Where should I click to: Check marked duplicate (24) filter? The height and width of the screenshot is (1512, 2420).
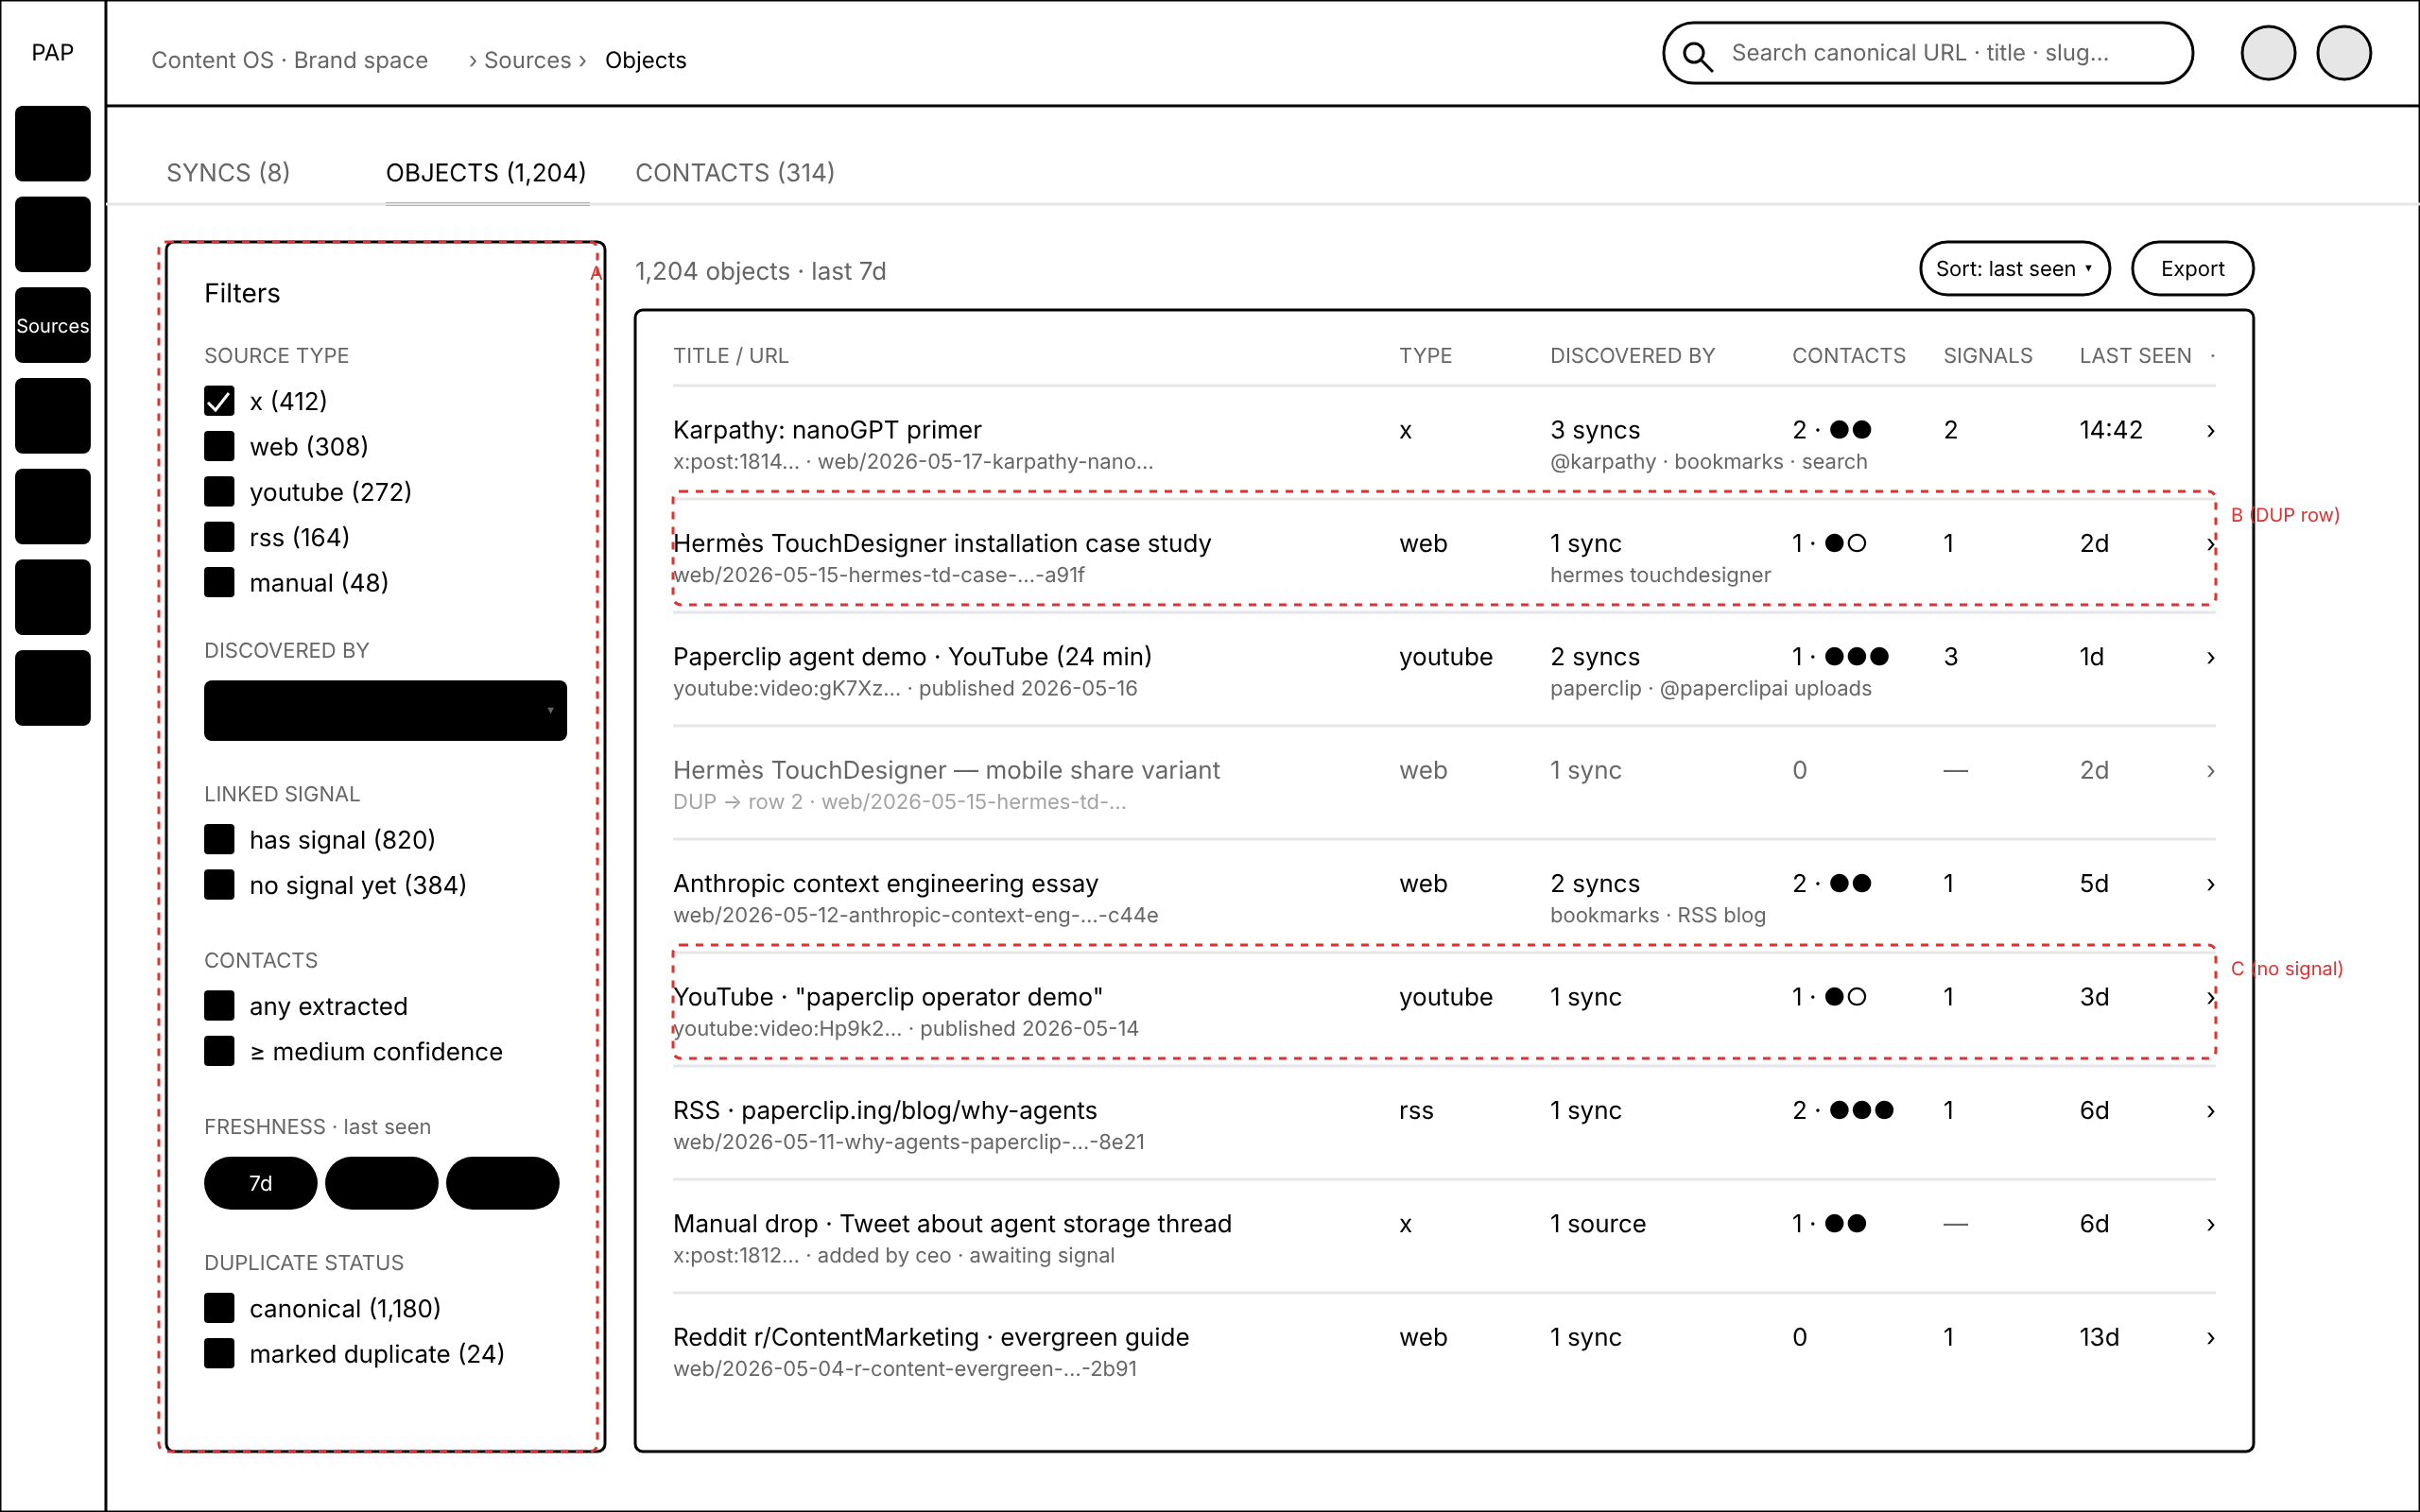pyautogui.click(x=219, y=1354)
